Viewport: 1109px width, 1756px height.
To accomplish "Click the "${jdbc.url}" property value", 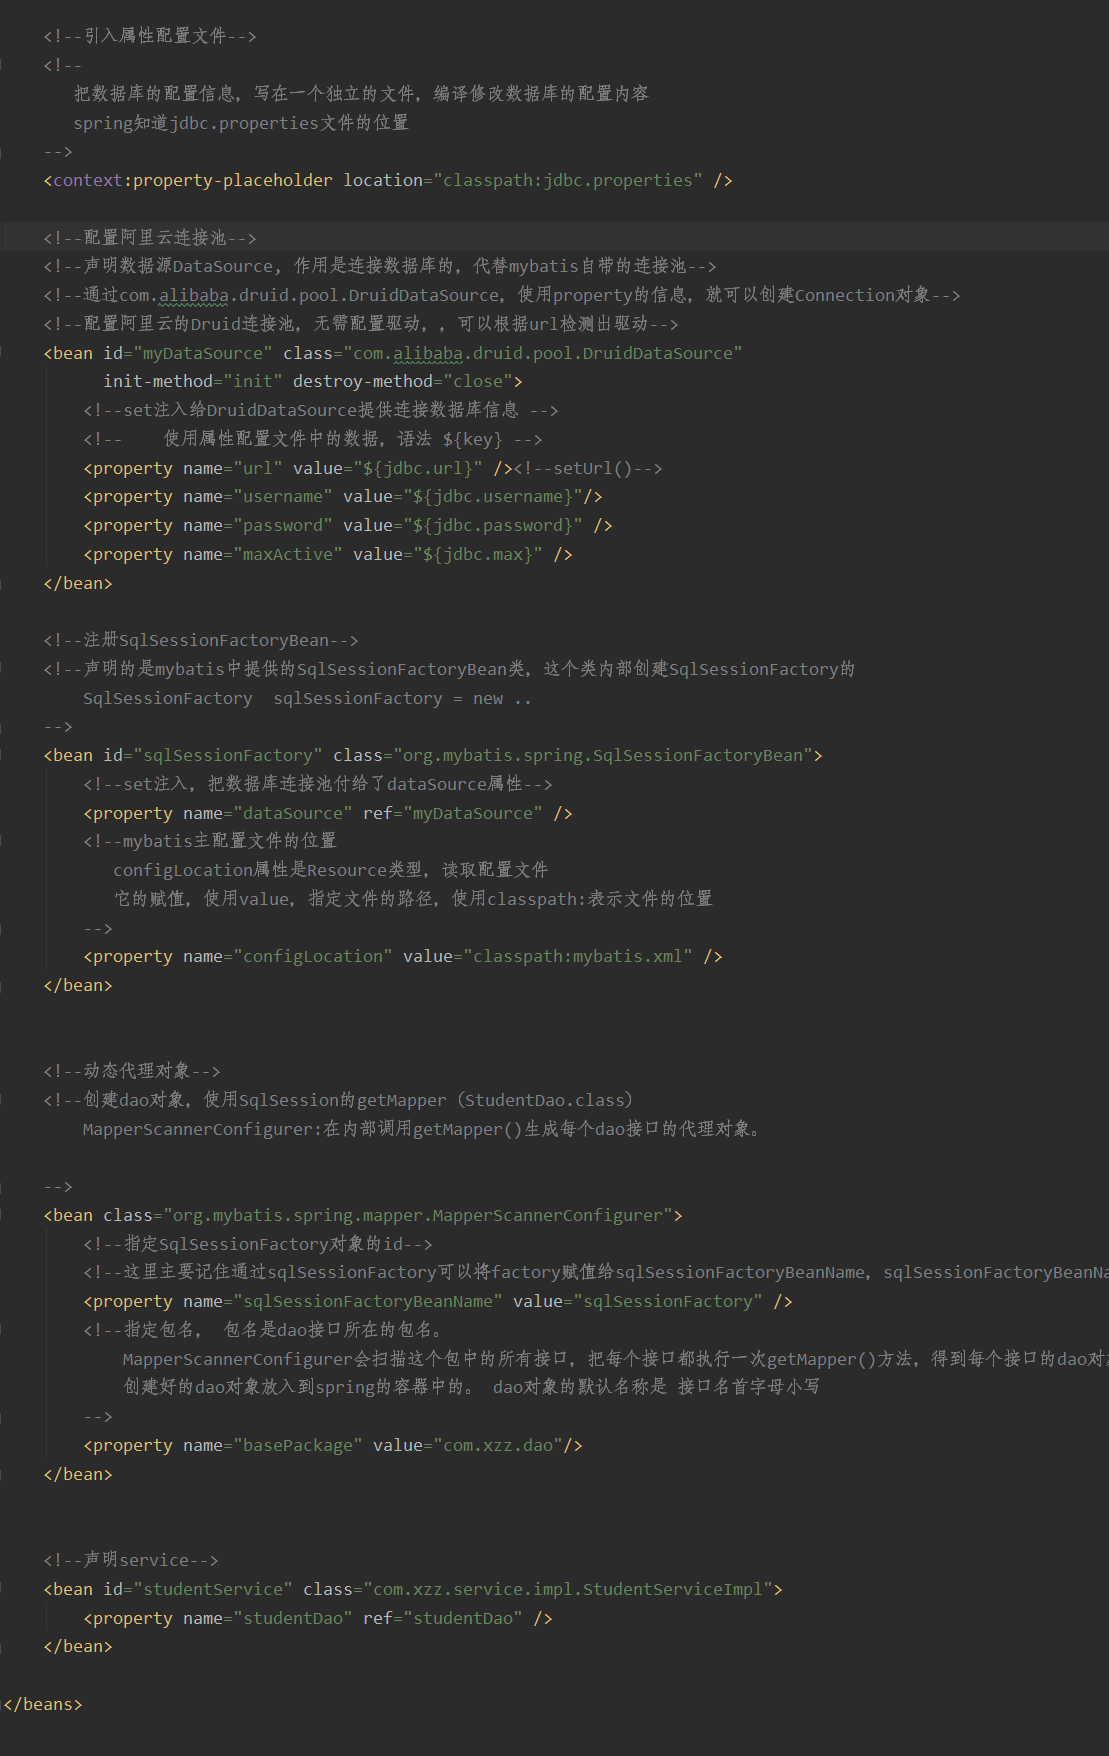I will coord(417,468).
